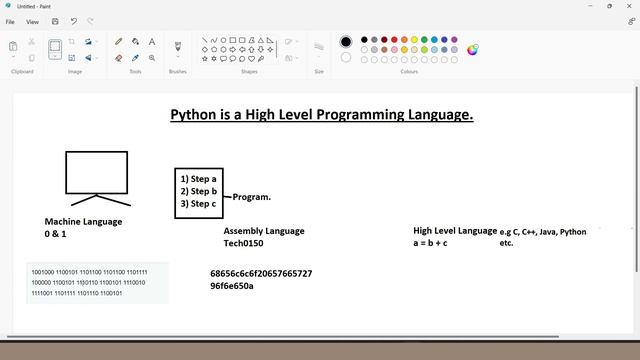Choose the Heart shape
The image size is (640, 360).
[251, 59]
